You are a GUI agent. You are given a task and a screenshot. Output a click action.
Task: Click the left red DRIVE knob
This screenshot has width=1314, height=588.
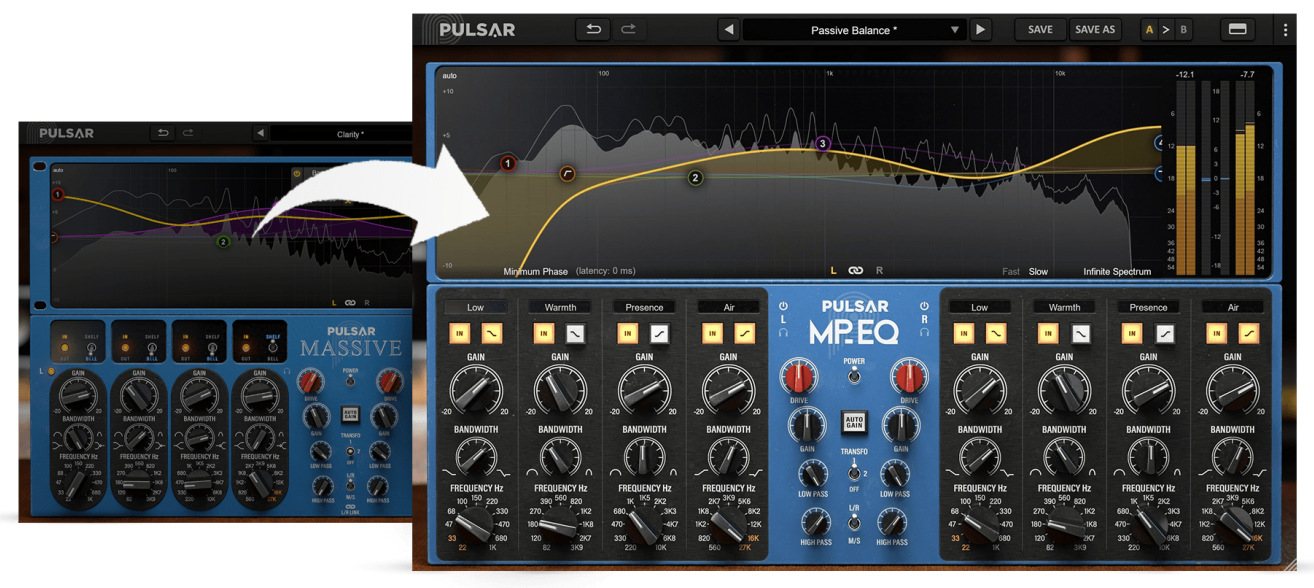[799, 378]
